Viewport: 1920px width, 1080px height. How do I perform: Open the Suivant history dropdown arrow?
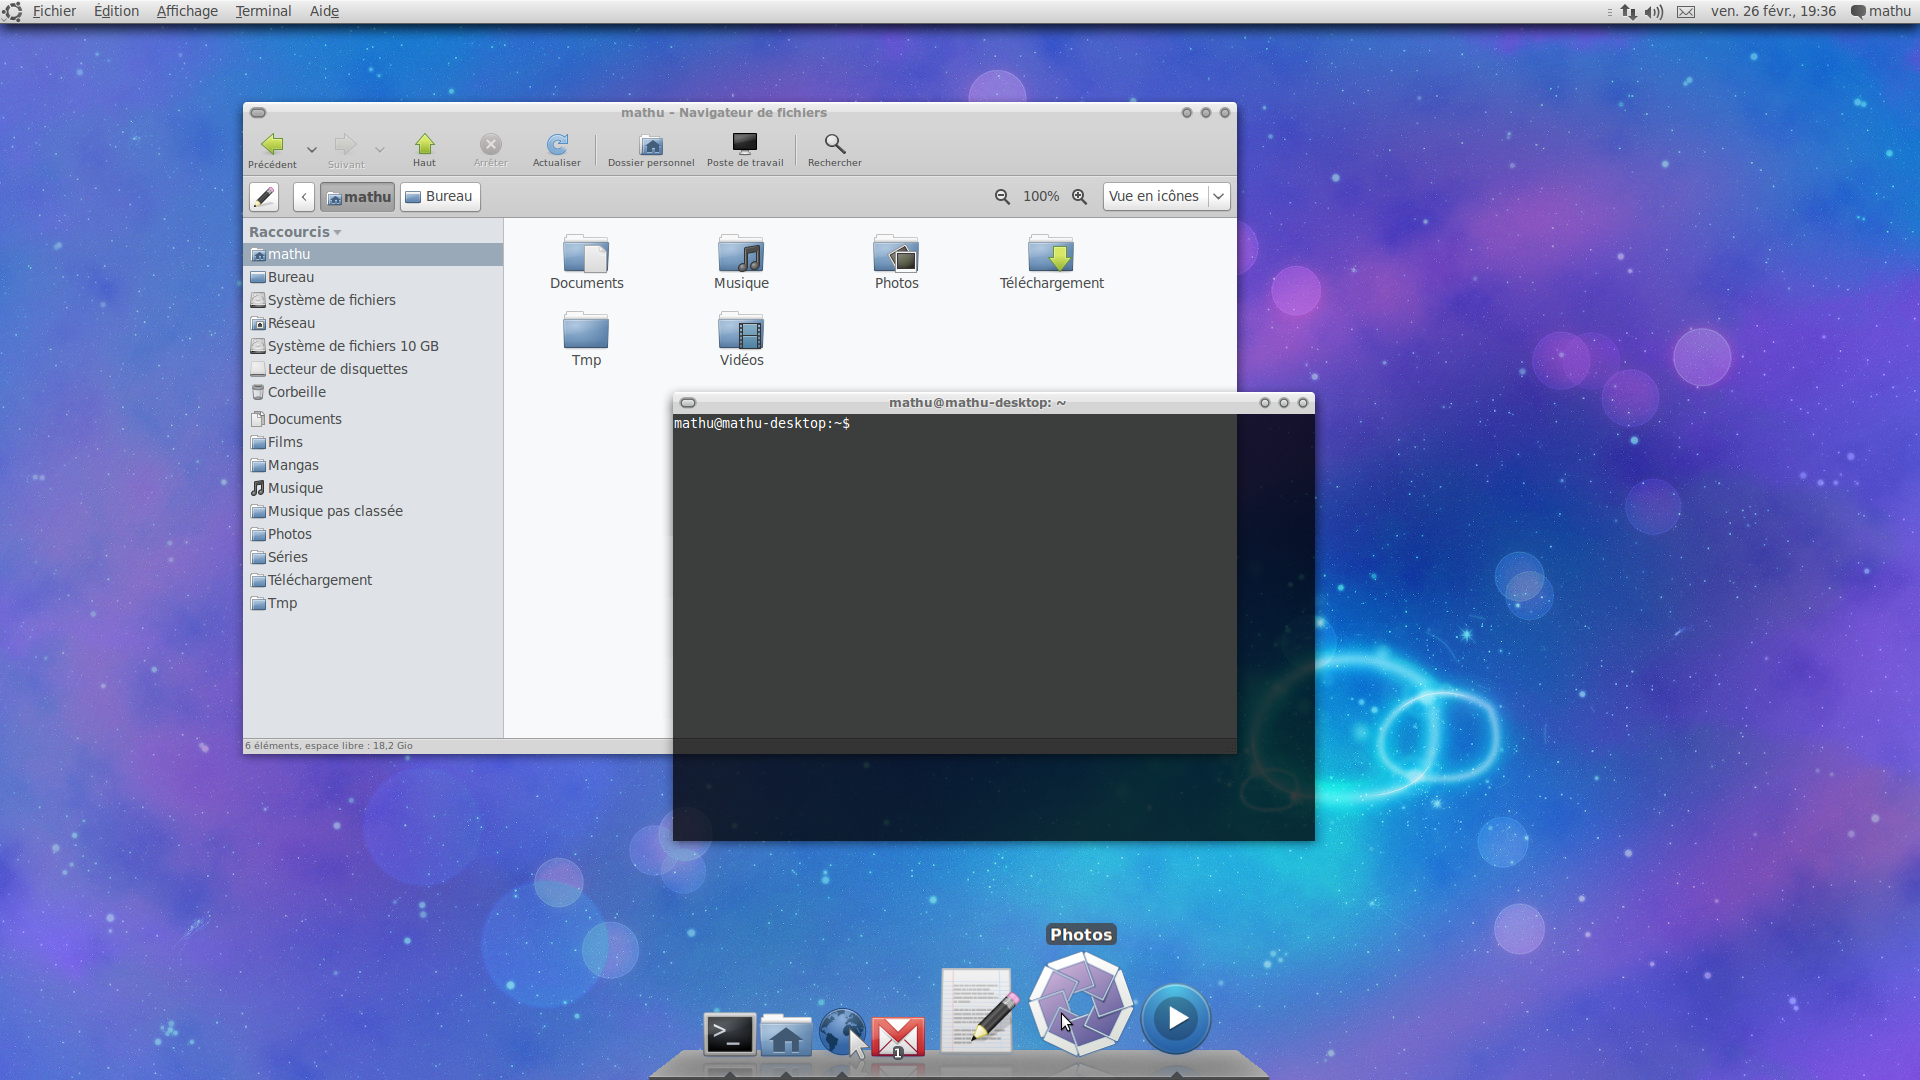pyautogui.click(x=380, y=150)
